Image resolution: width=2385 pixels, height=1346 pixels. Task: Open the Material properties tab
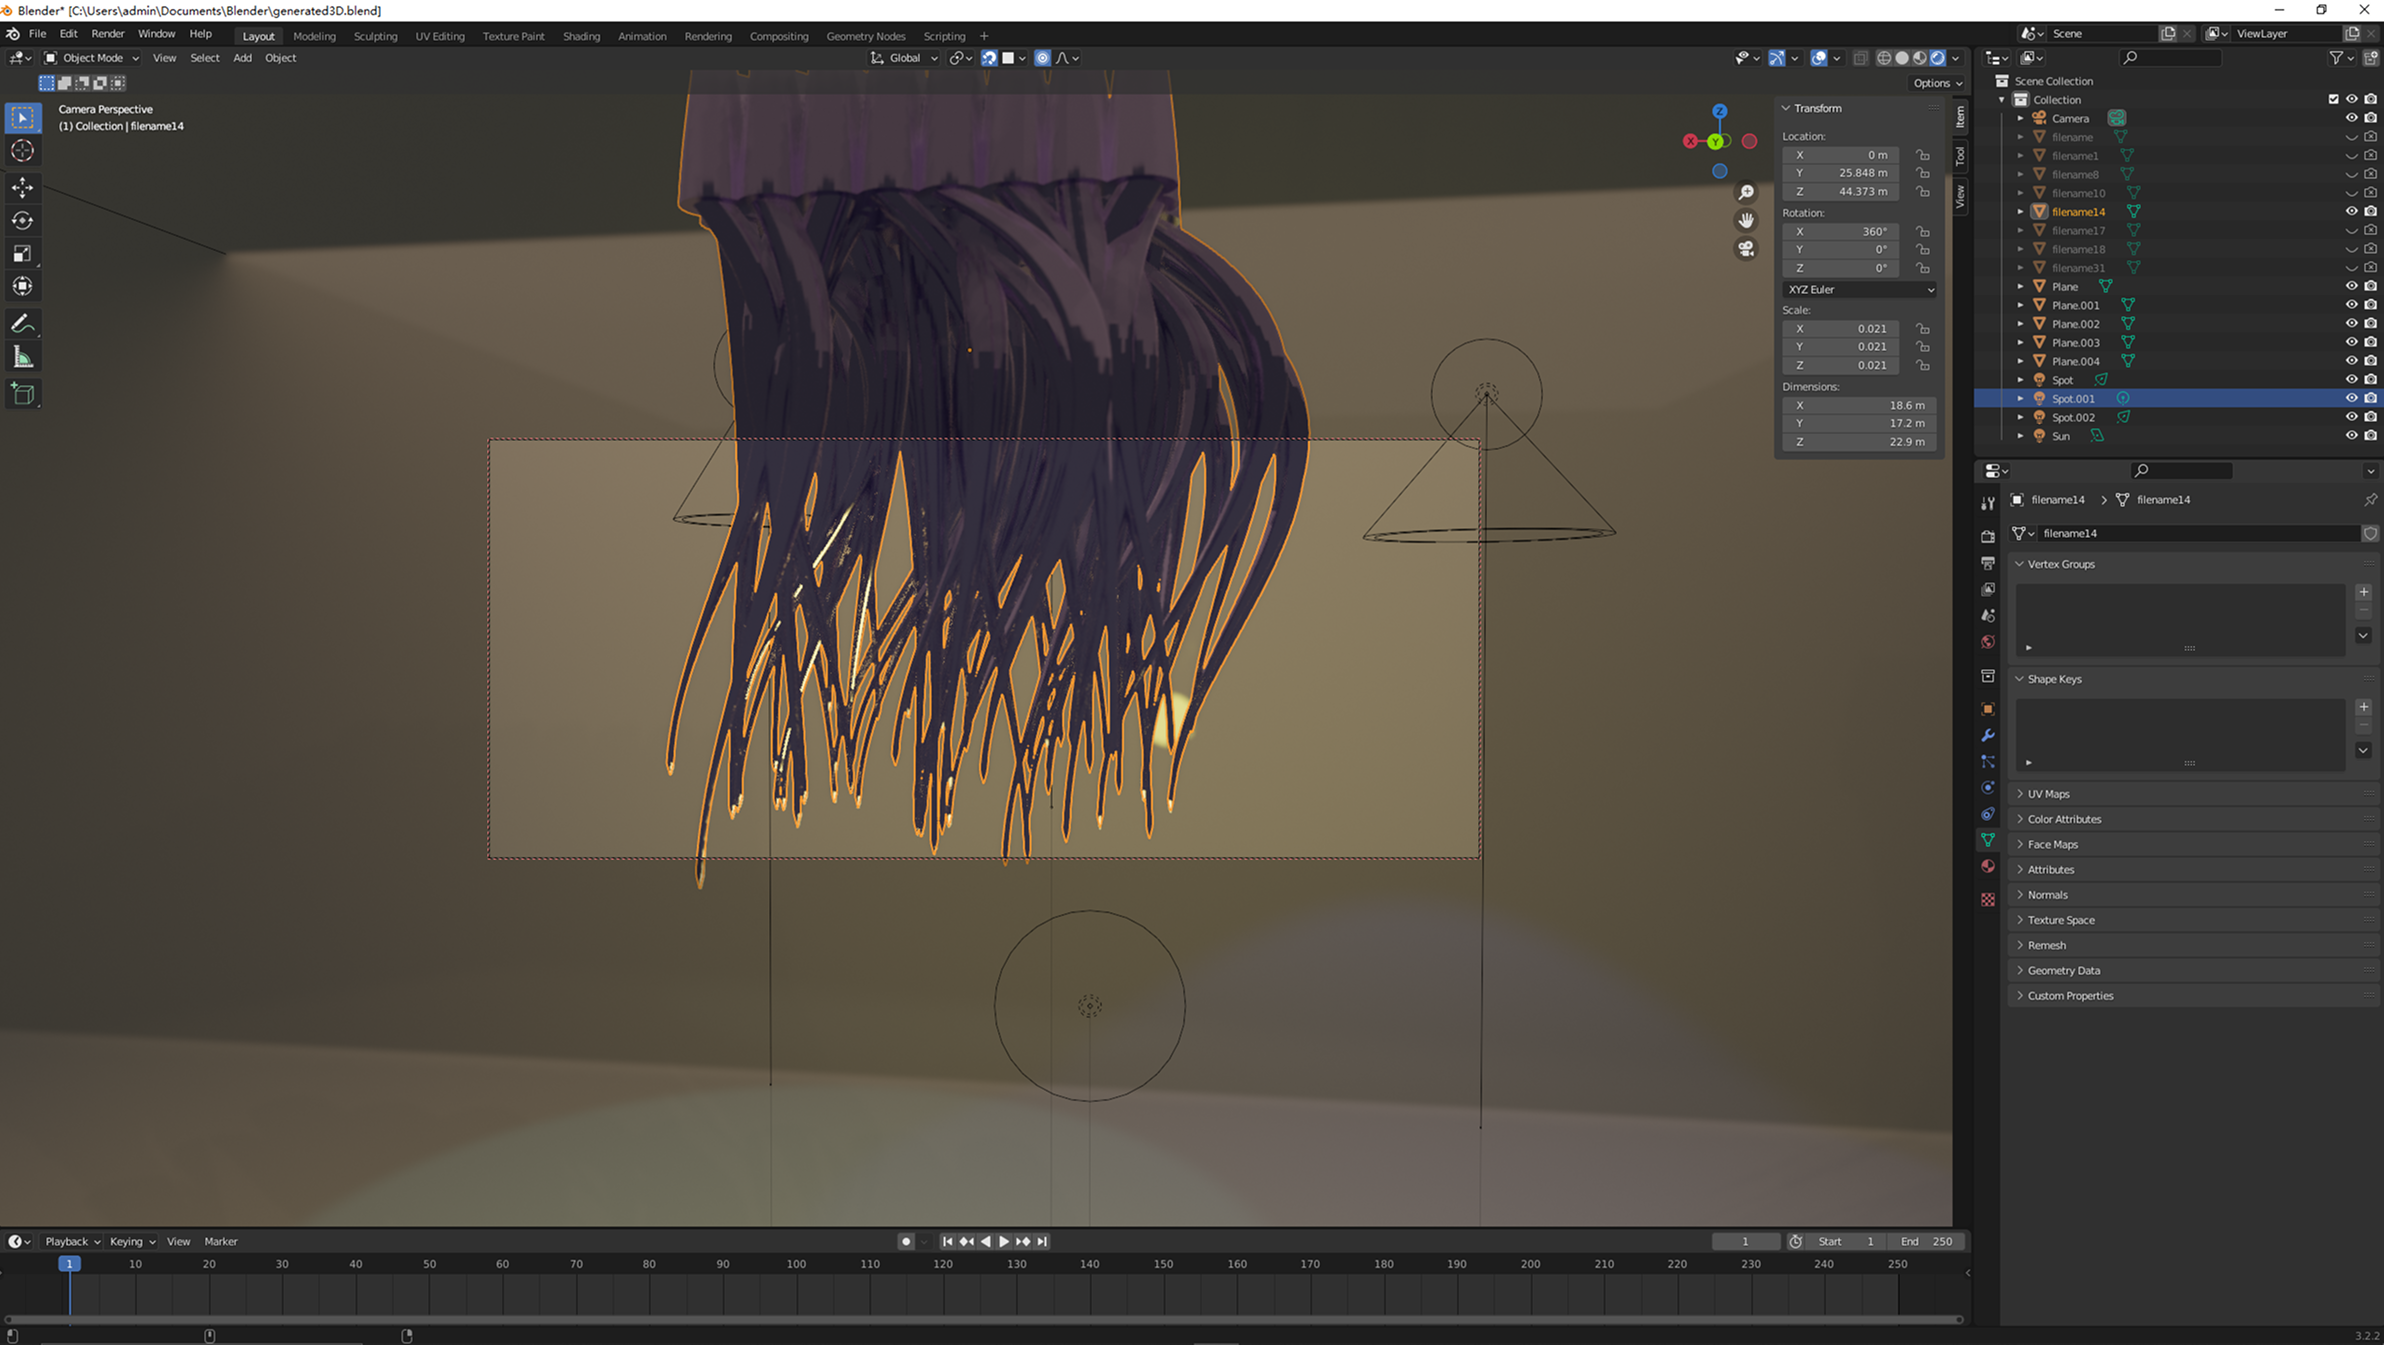(1988, 866)
